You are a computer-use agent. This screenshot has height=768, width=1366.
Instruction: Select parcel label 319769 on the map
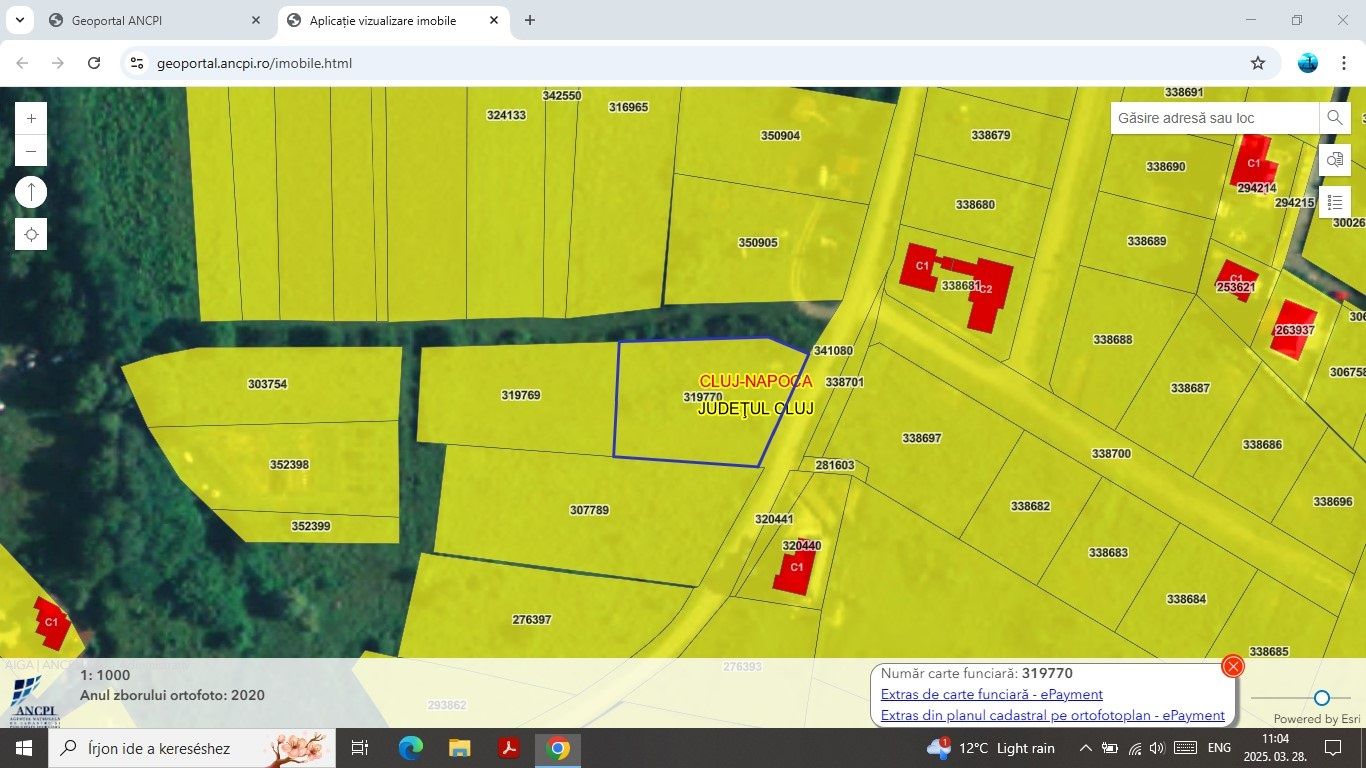pos(521,395)
